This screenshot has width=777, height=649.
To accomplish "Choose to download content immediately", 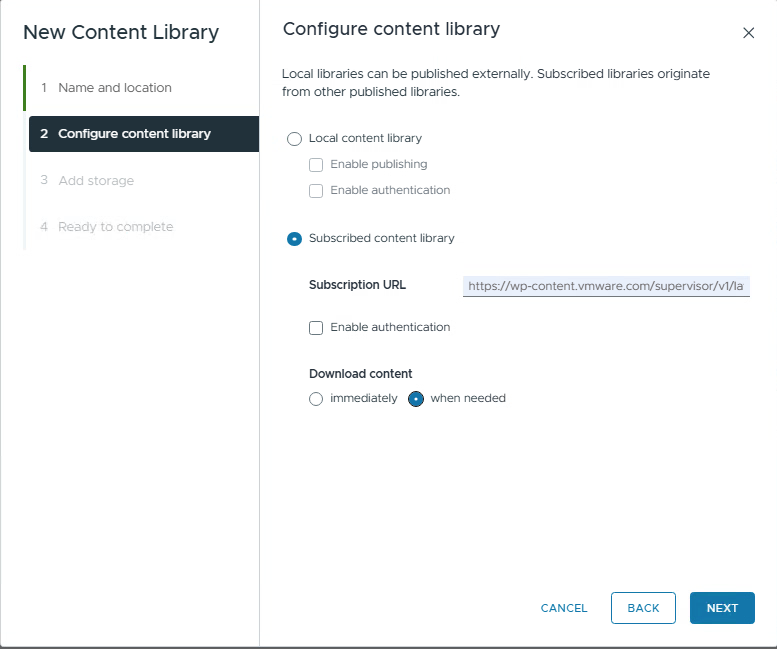I will pyautogui.click(x=316, y=399).
